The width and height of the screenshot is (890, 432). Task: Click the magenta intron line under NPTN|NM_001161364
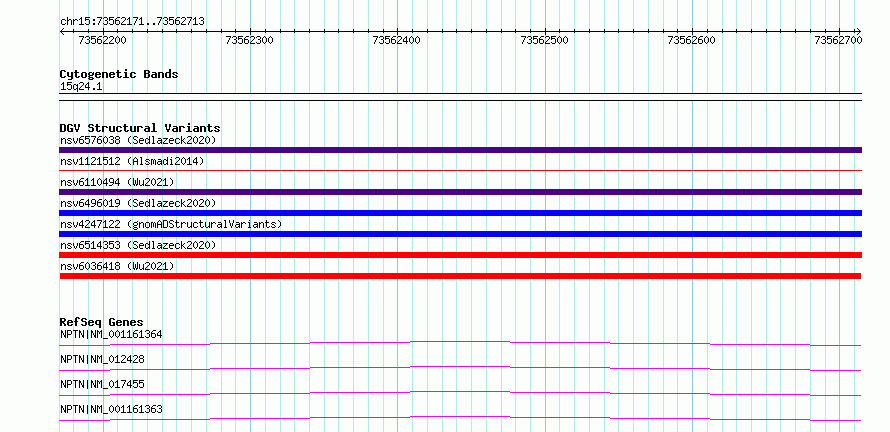[x=460, y=343]
